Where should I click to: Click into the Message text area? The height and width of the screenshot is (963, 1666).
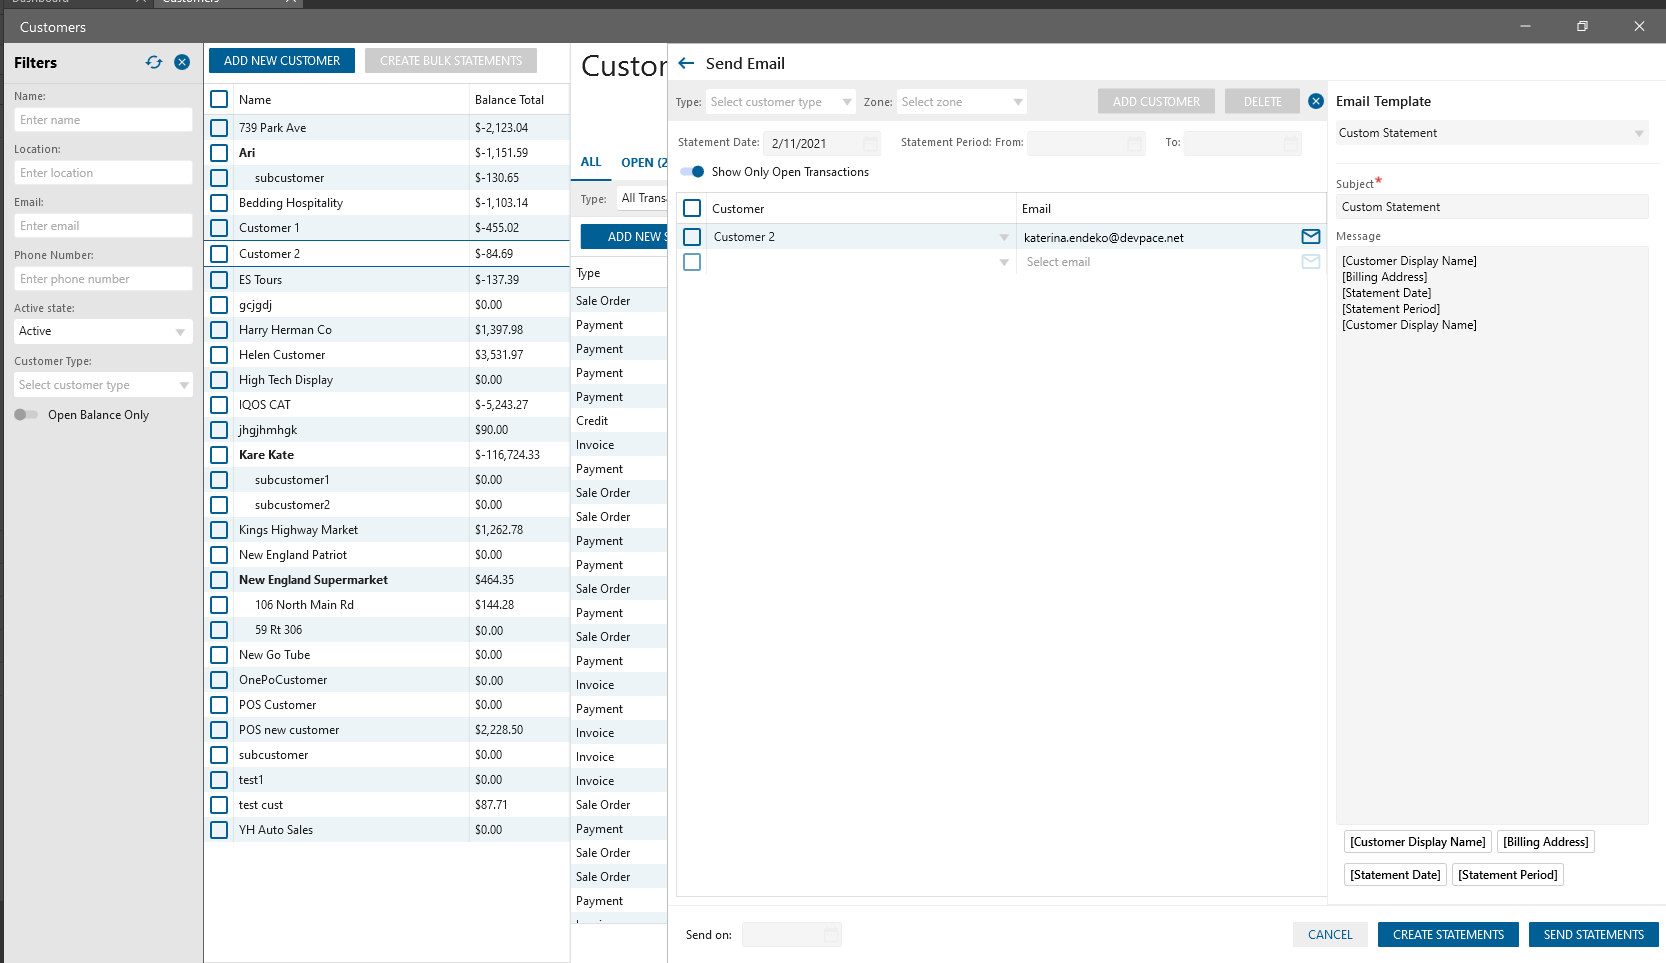1492,535
